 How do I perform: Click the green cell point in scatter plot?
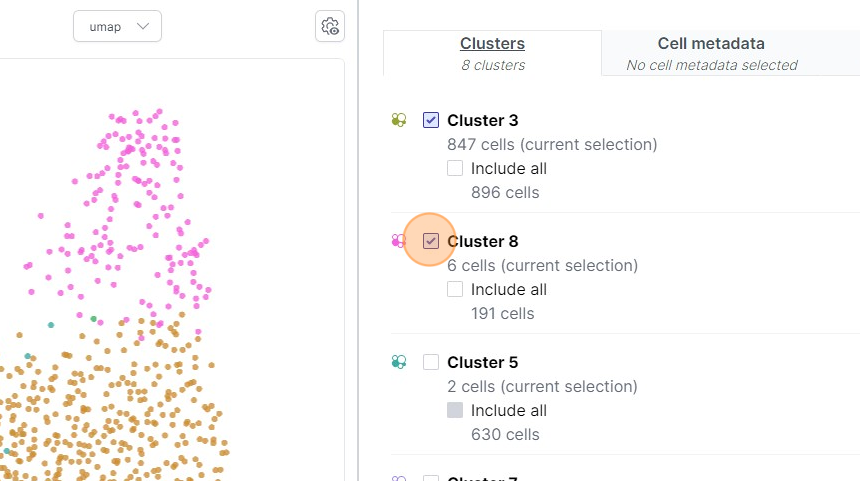94,319
